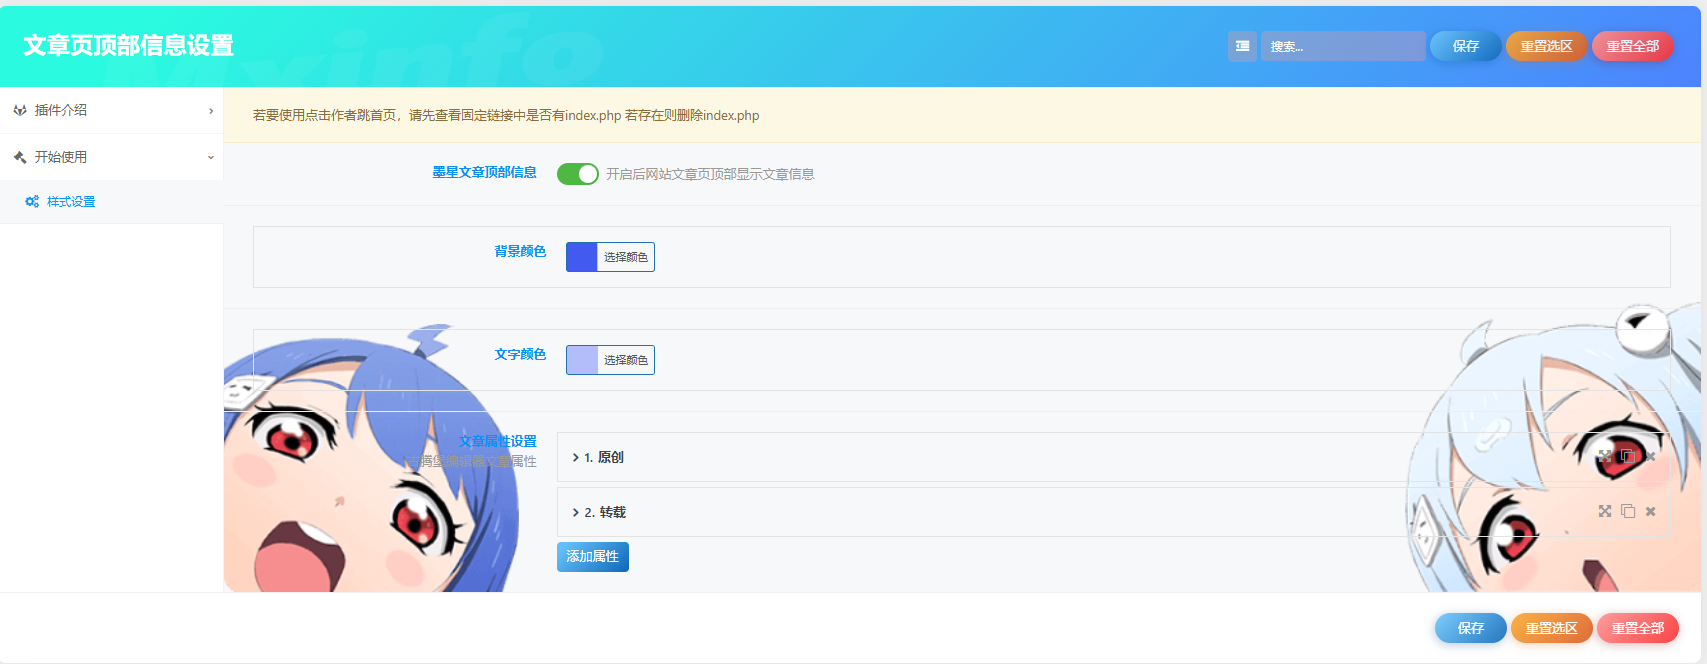Open the 插件介绍 sidebar menu
This screenshot has height=664, width=1707.
tap(111, 110)
